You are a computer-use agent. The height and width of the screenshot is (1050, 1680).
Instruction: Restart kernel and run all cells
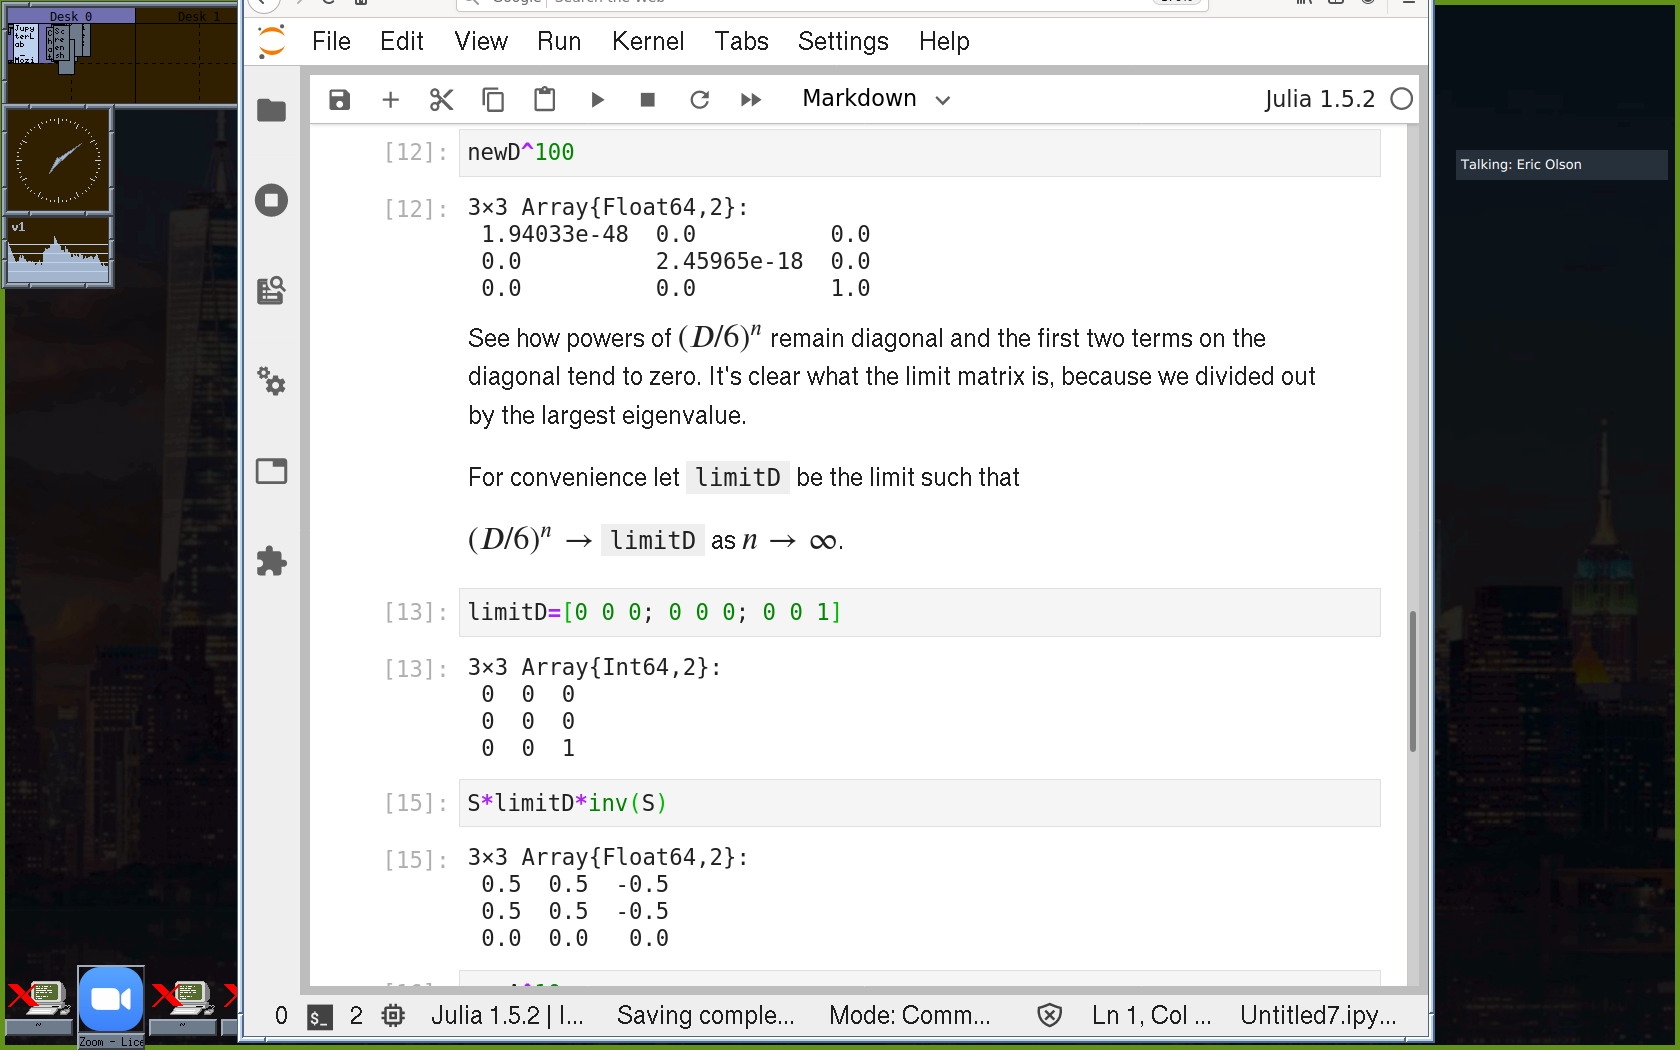click(x=751, y=99)
